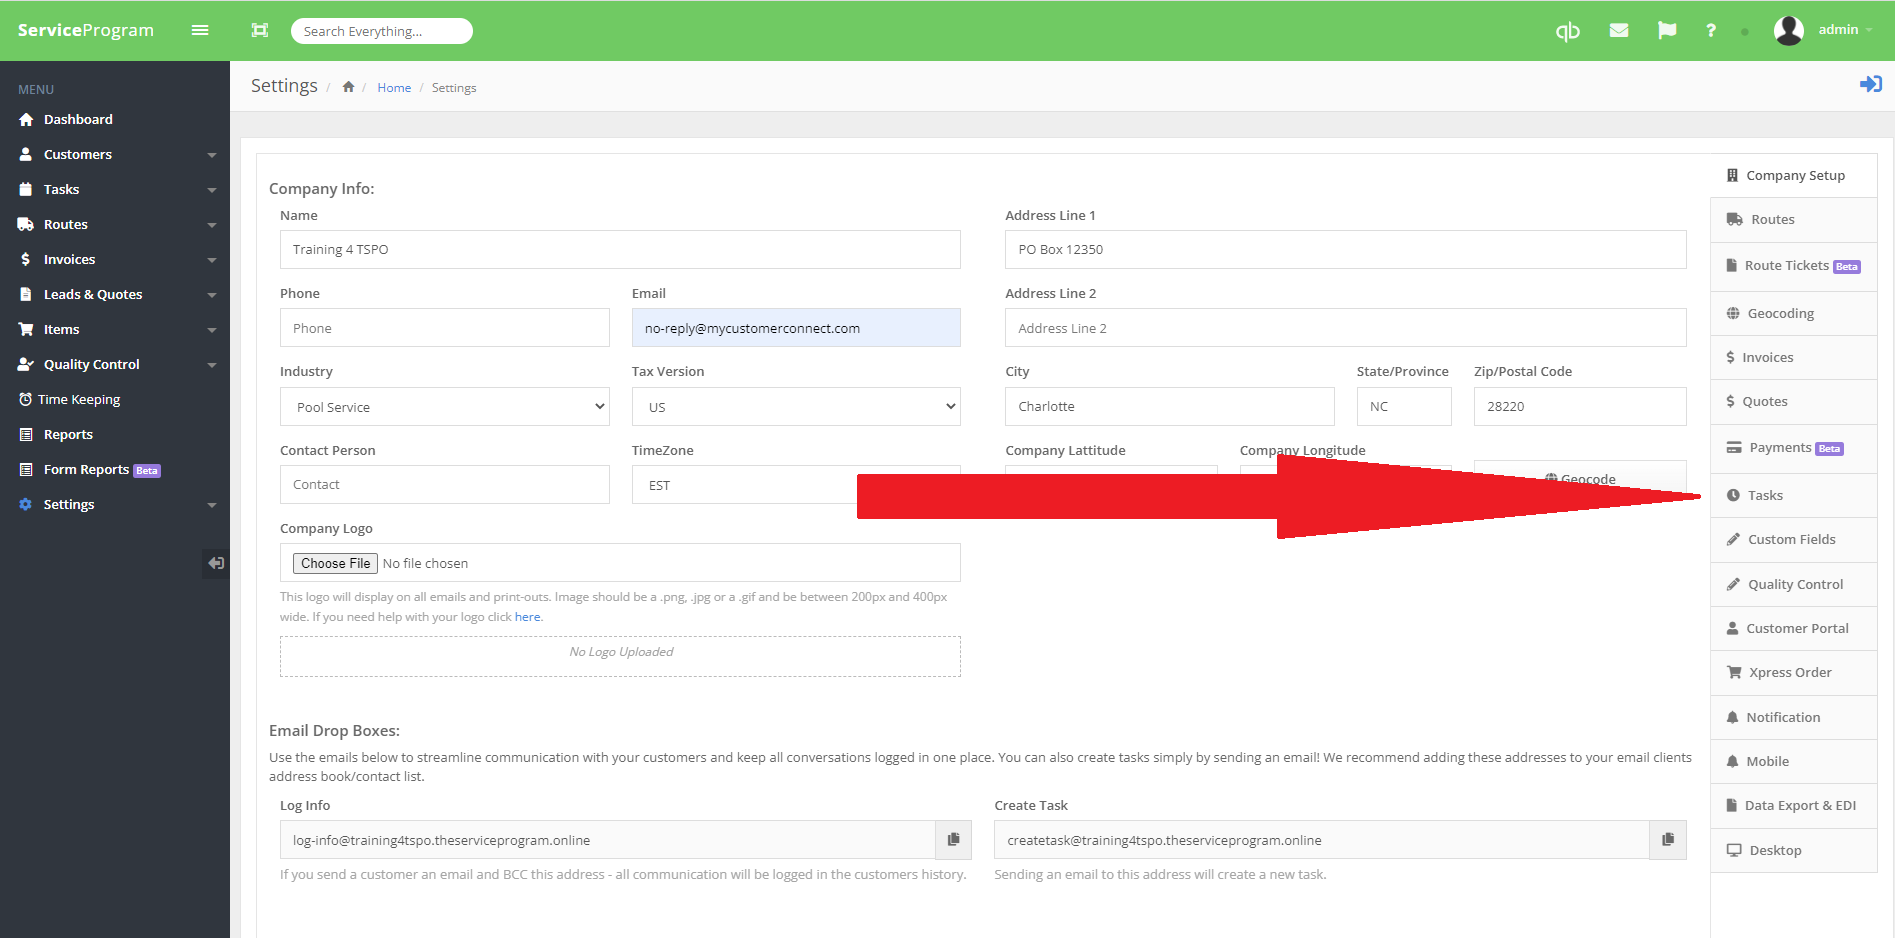
Task: Click the logo help 'here' link
Action: coord(527,617)
